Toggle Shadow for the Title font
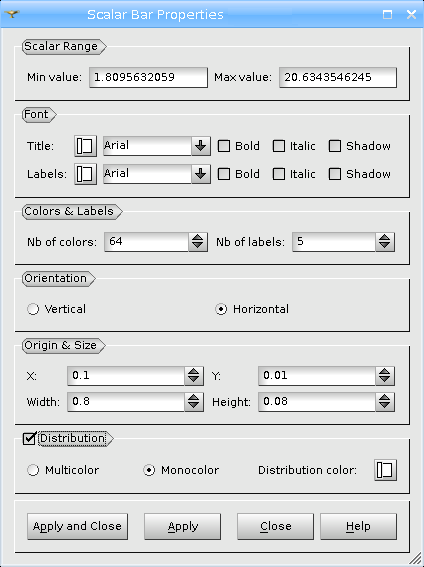The height and width of the screenshot is (567, 424). coord(335,146)
